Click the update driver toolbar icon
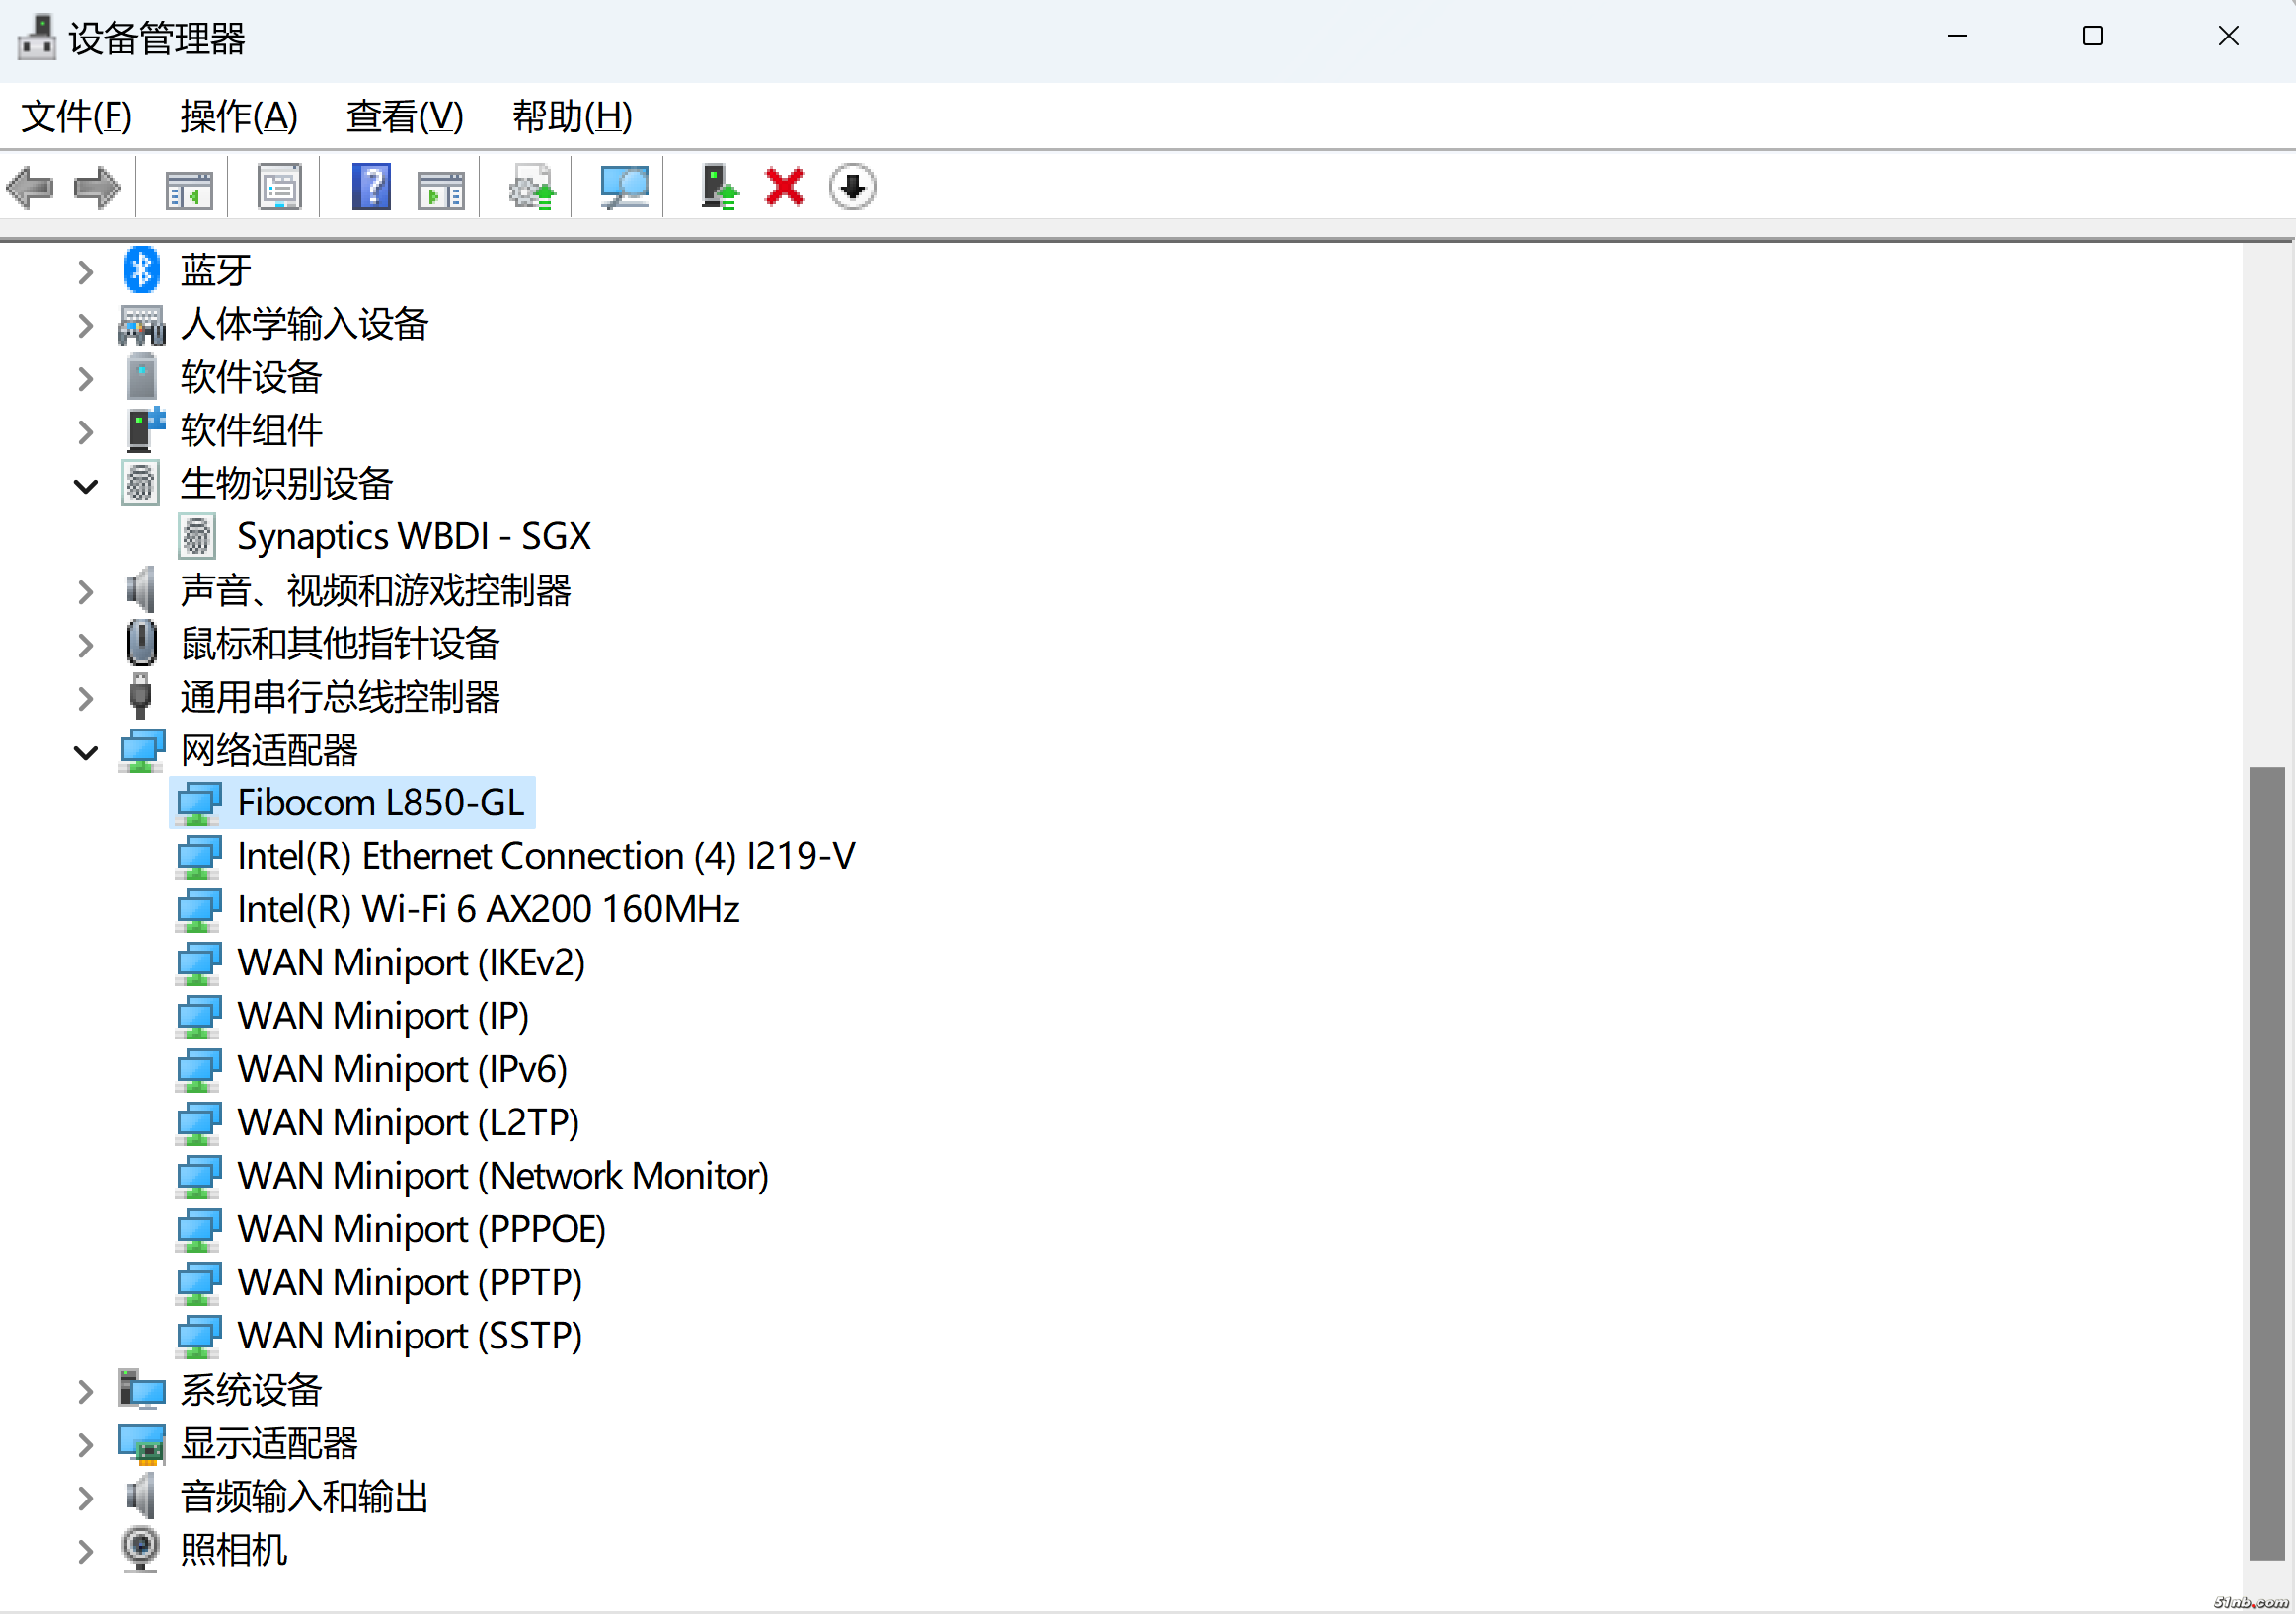The image size is (2296, 1615). click(718, 187)
